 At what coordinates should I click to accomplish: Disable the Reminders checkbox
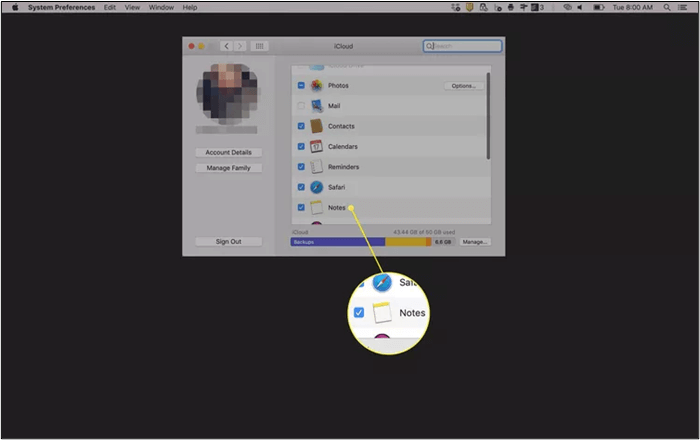[301, 167]
